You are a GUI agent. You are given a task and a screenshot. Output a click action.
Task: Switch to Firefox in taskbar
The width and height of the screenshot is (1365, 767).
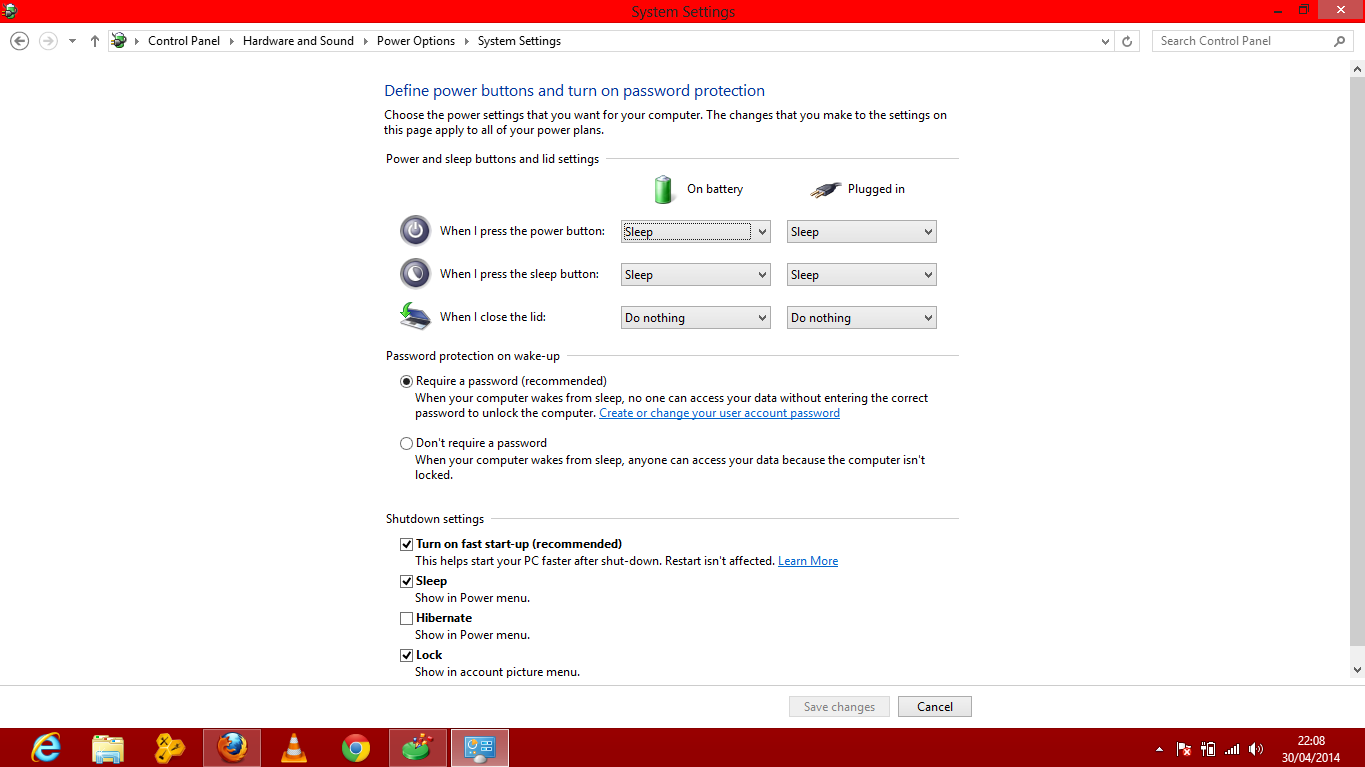tap(232, 748)
